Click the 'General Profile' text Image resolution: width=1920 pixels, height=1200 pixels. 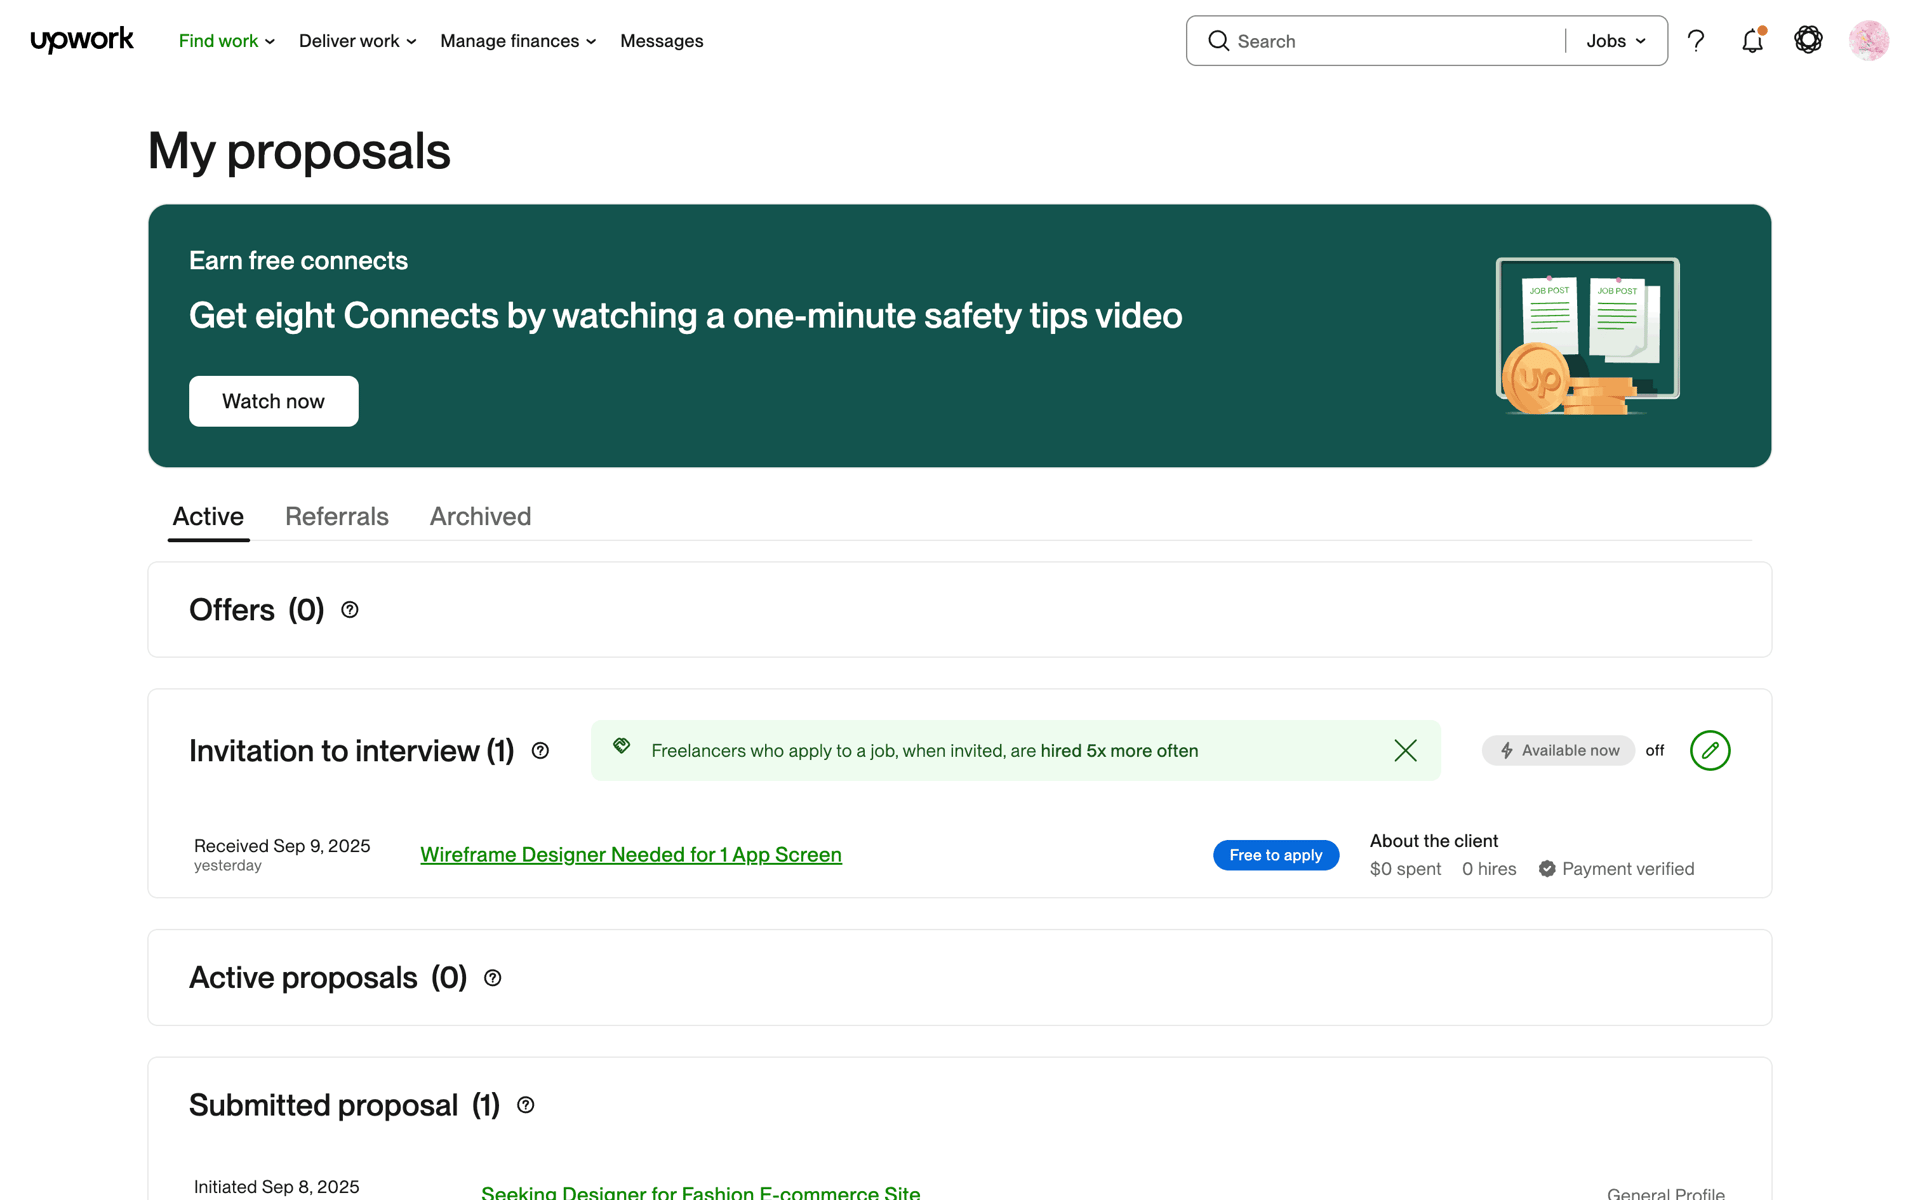coord(1666,1193)
